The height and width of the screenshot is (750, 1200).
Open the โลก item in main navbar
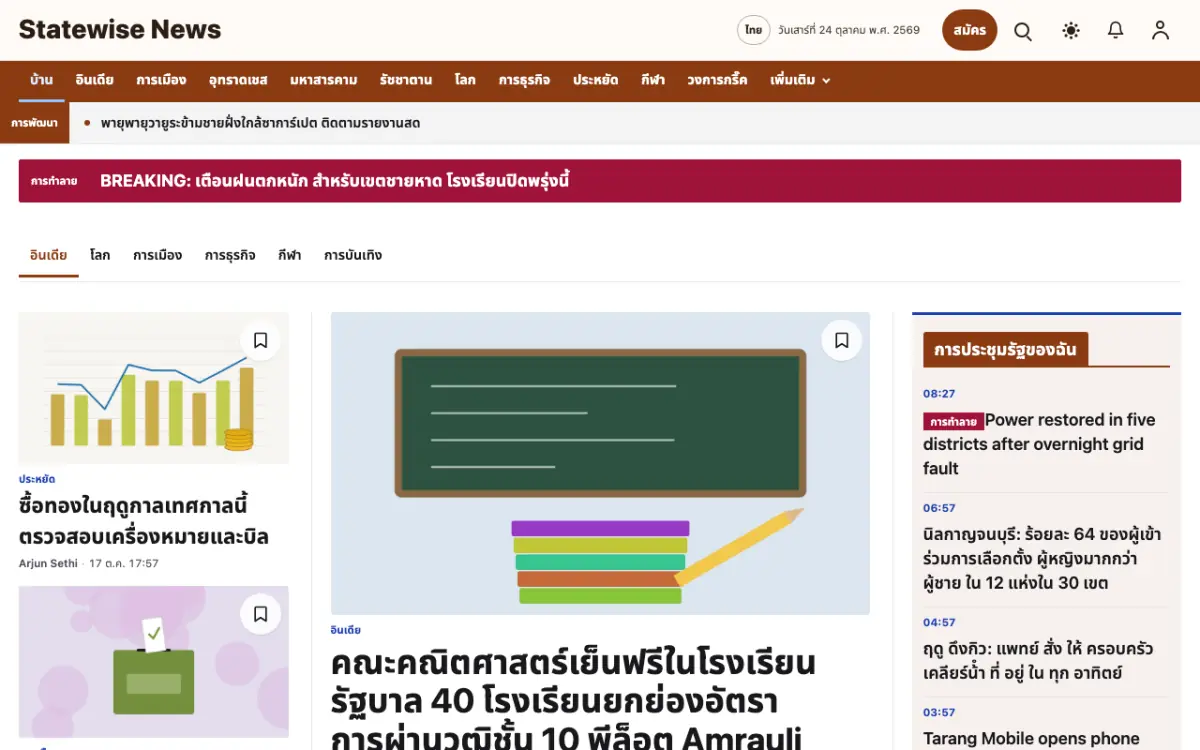(x=465, y=81)
